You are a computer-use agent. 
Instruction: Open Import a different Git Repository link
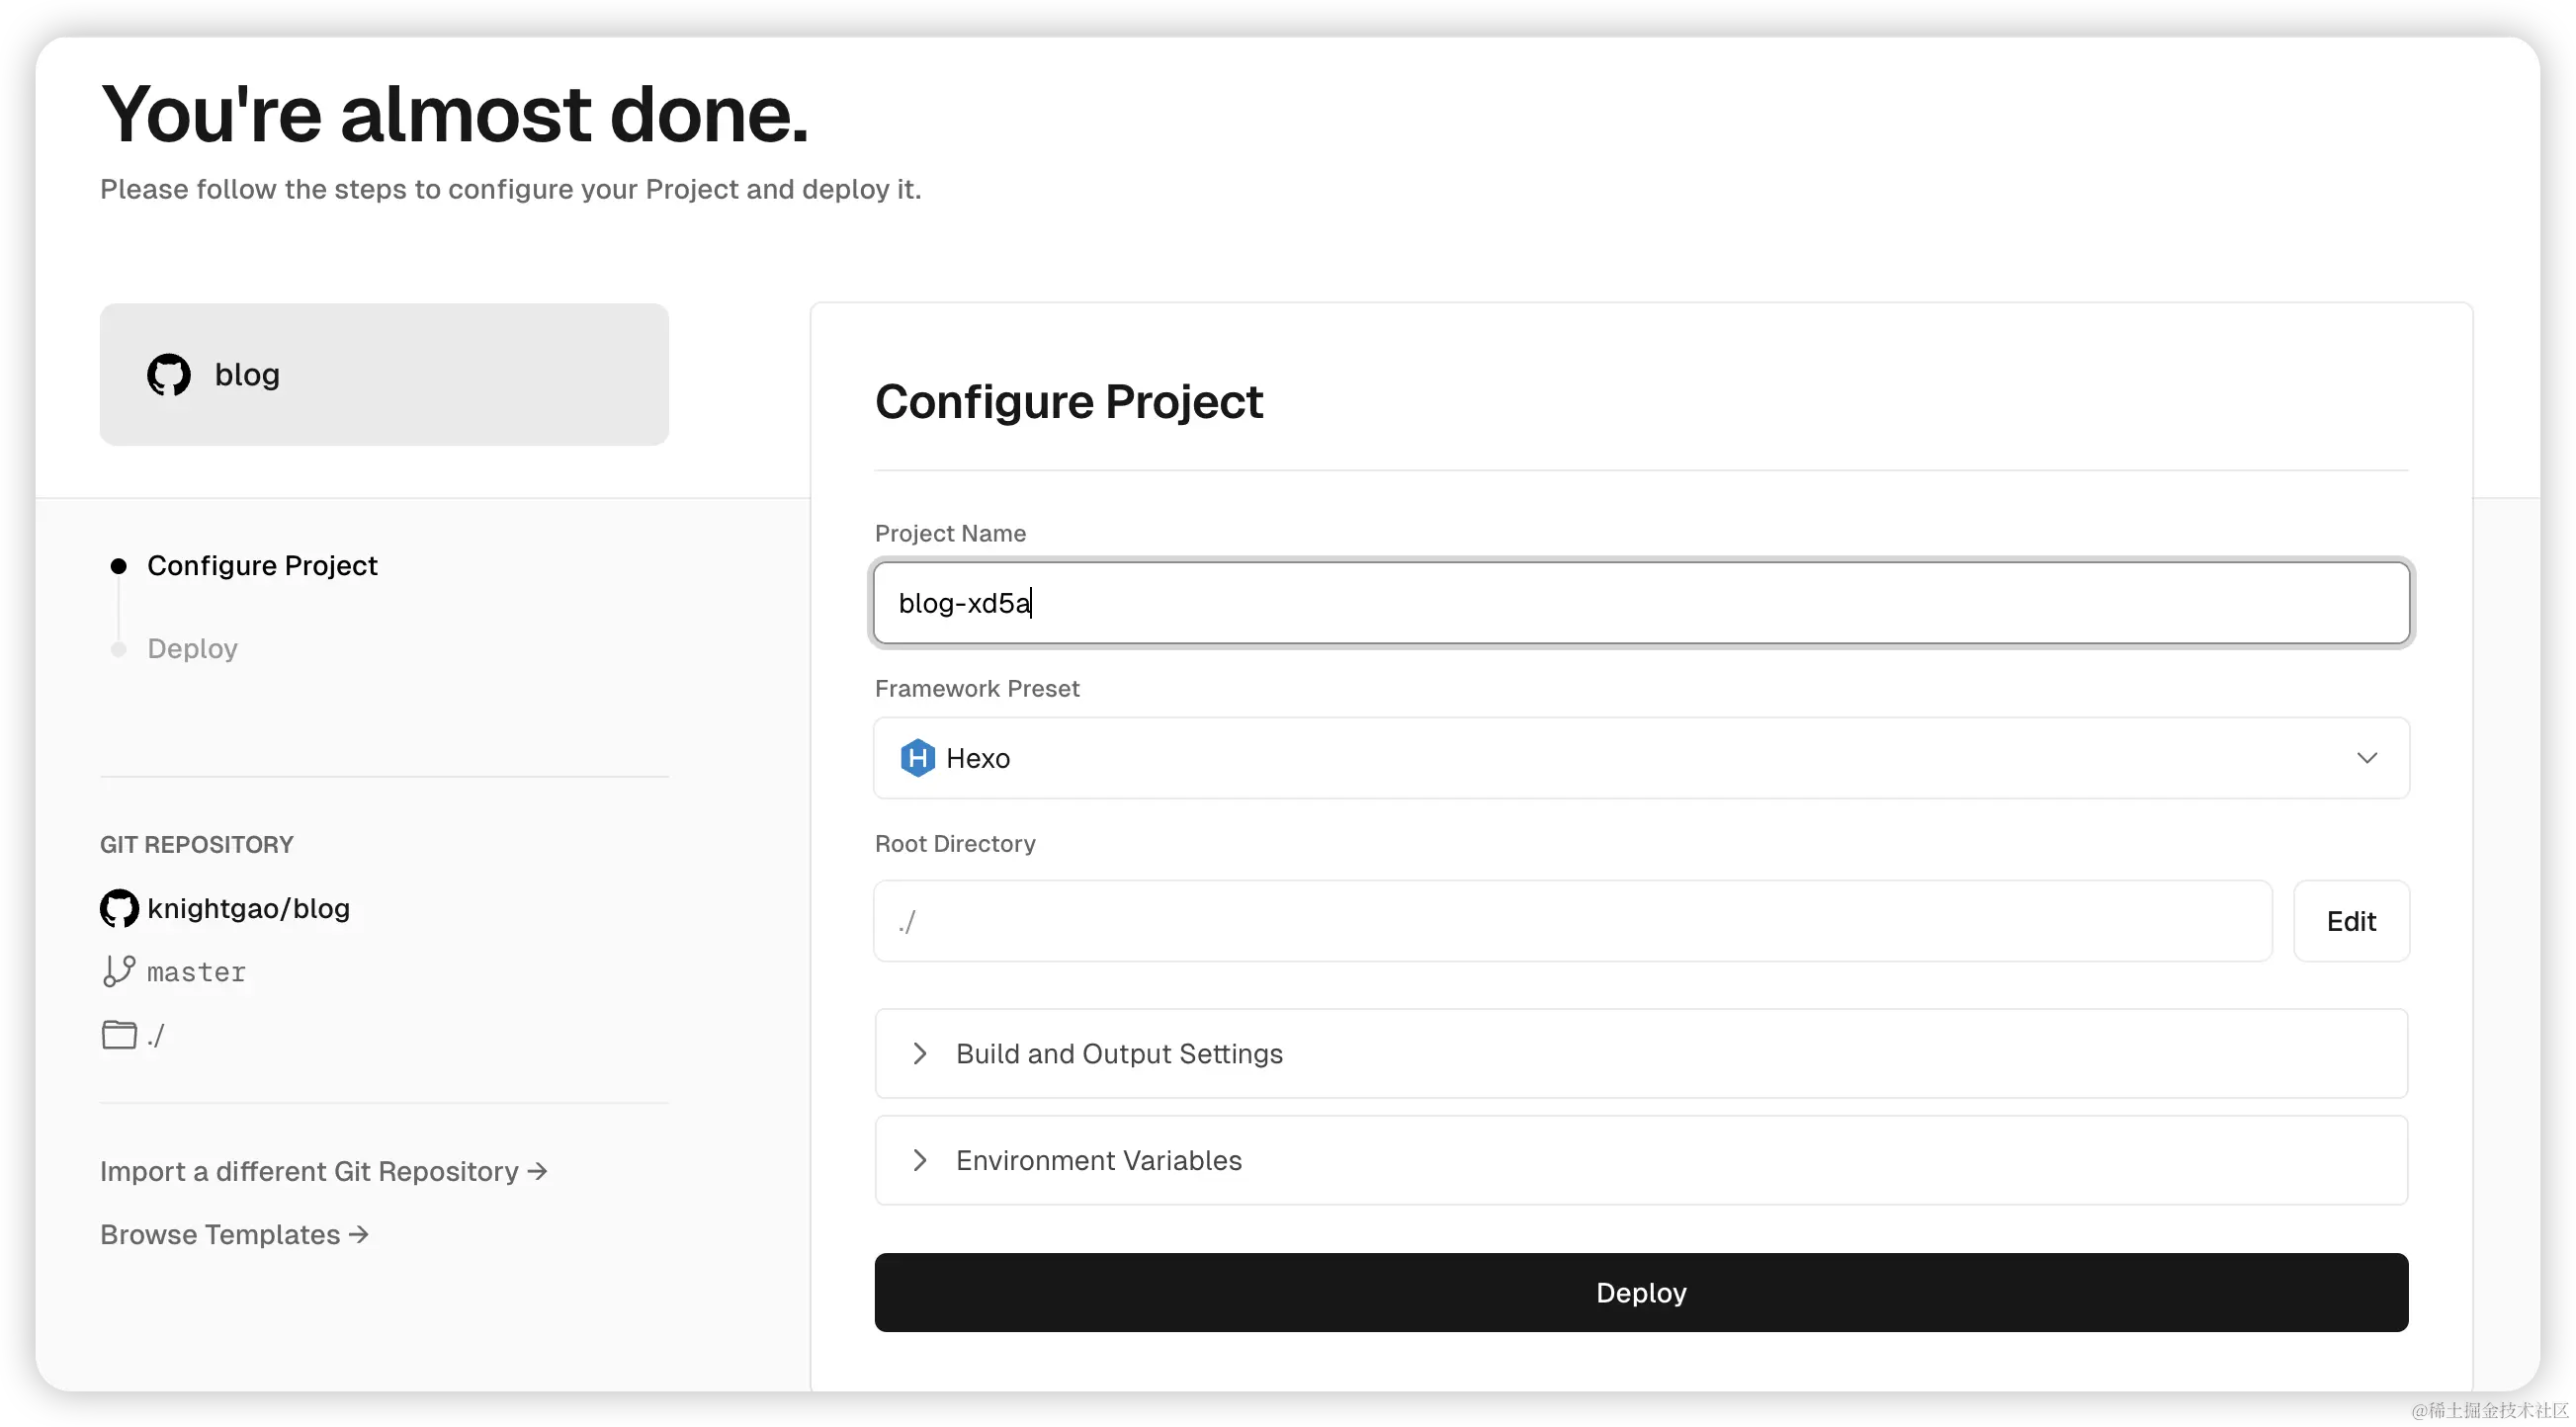(309, 1171)
